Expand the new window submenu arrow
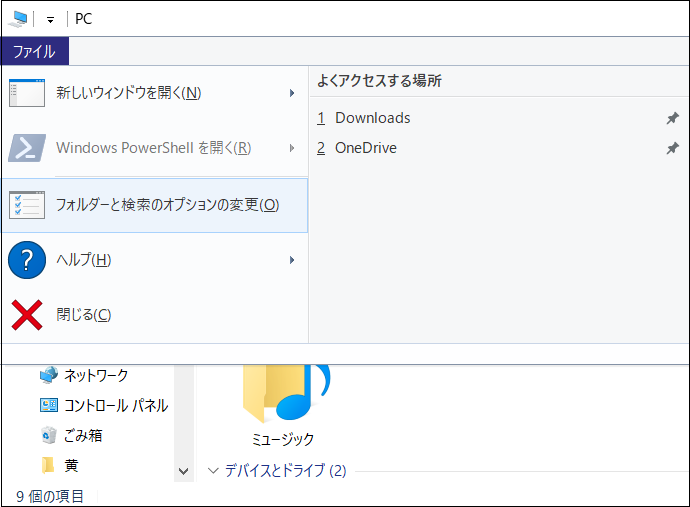 [x=292, y=93]
